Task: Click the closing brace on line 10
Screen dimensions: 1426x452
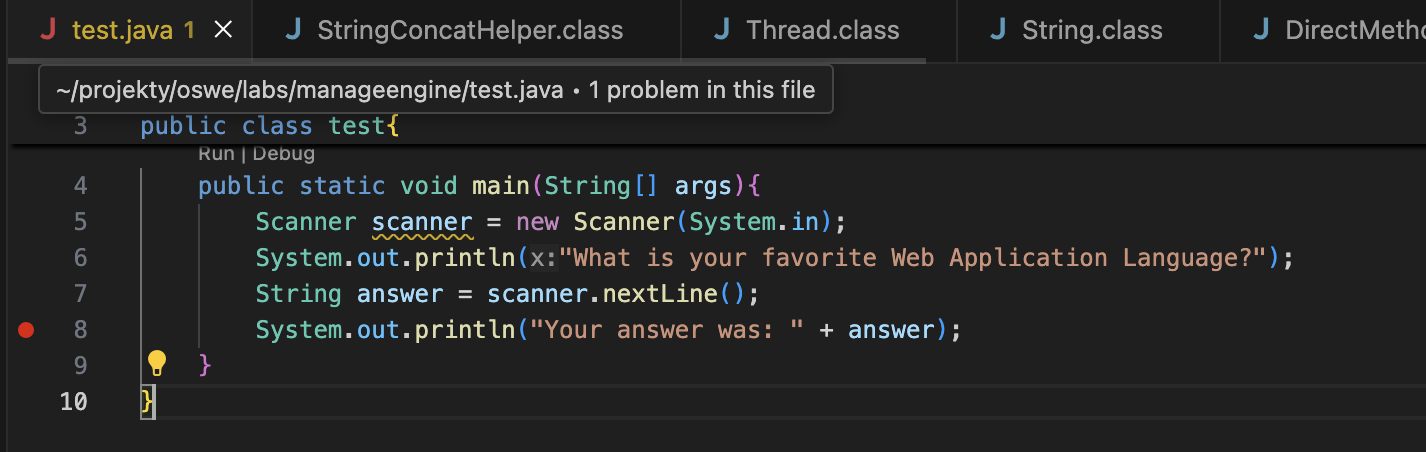Action: [x=148, y=401]
